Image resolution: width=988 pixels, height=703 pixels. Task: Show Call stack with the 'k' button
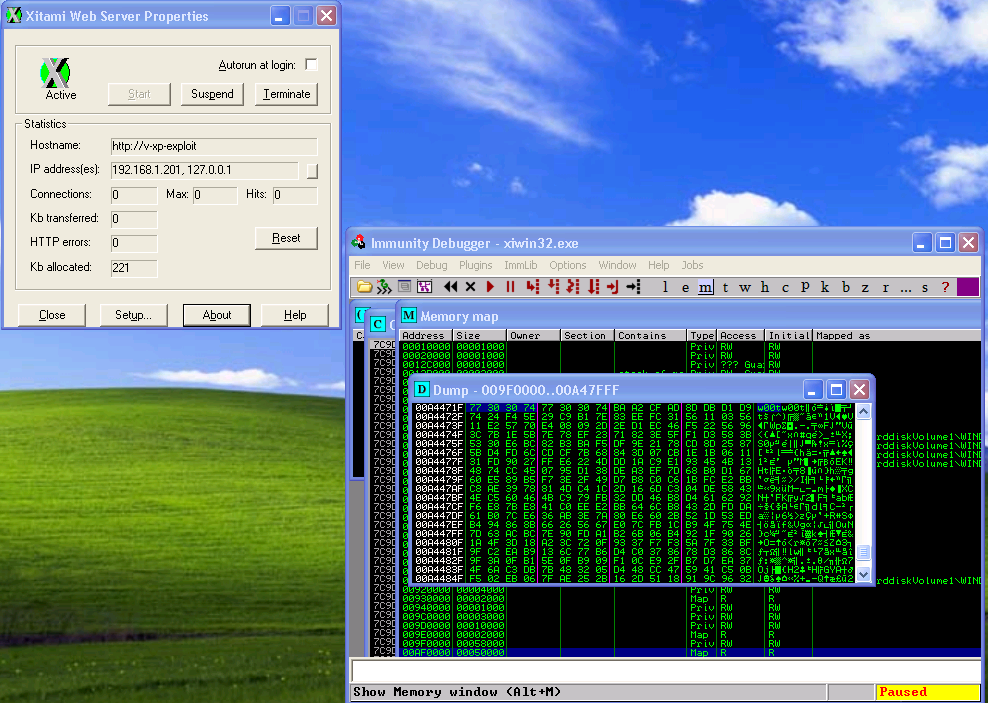click(825, 287)
